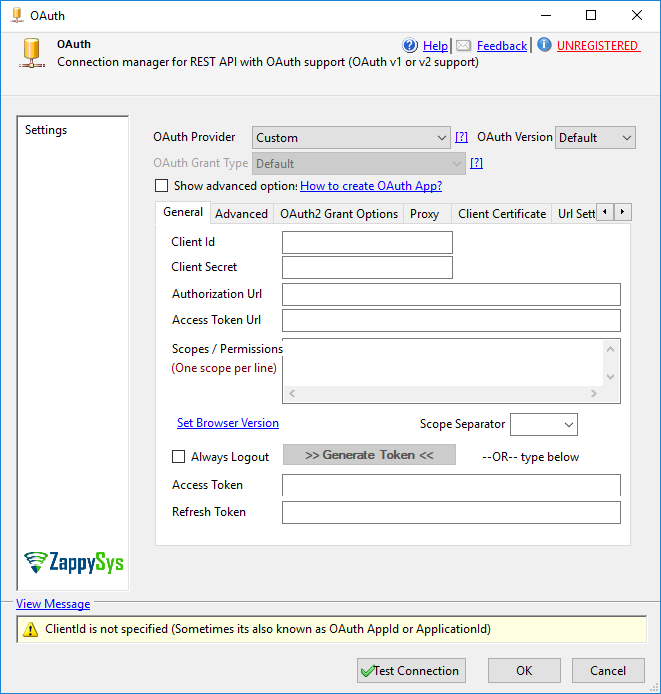Image resolution: width=661 pixels, height=694 pixels.
Task: Click the Test Connection button
Action: 411,671
